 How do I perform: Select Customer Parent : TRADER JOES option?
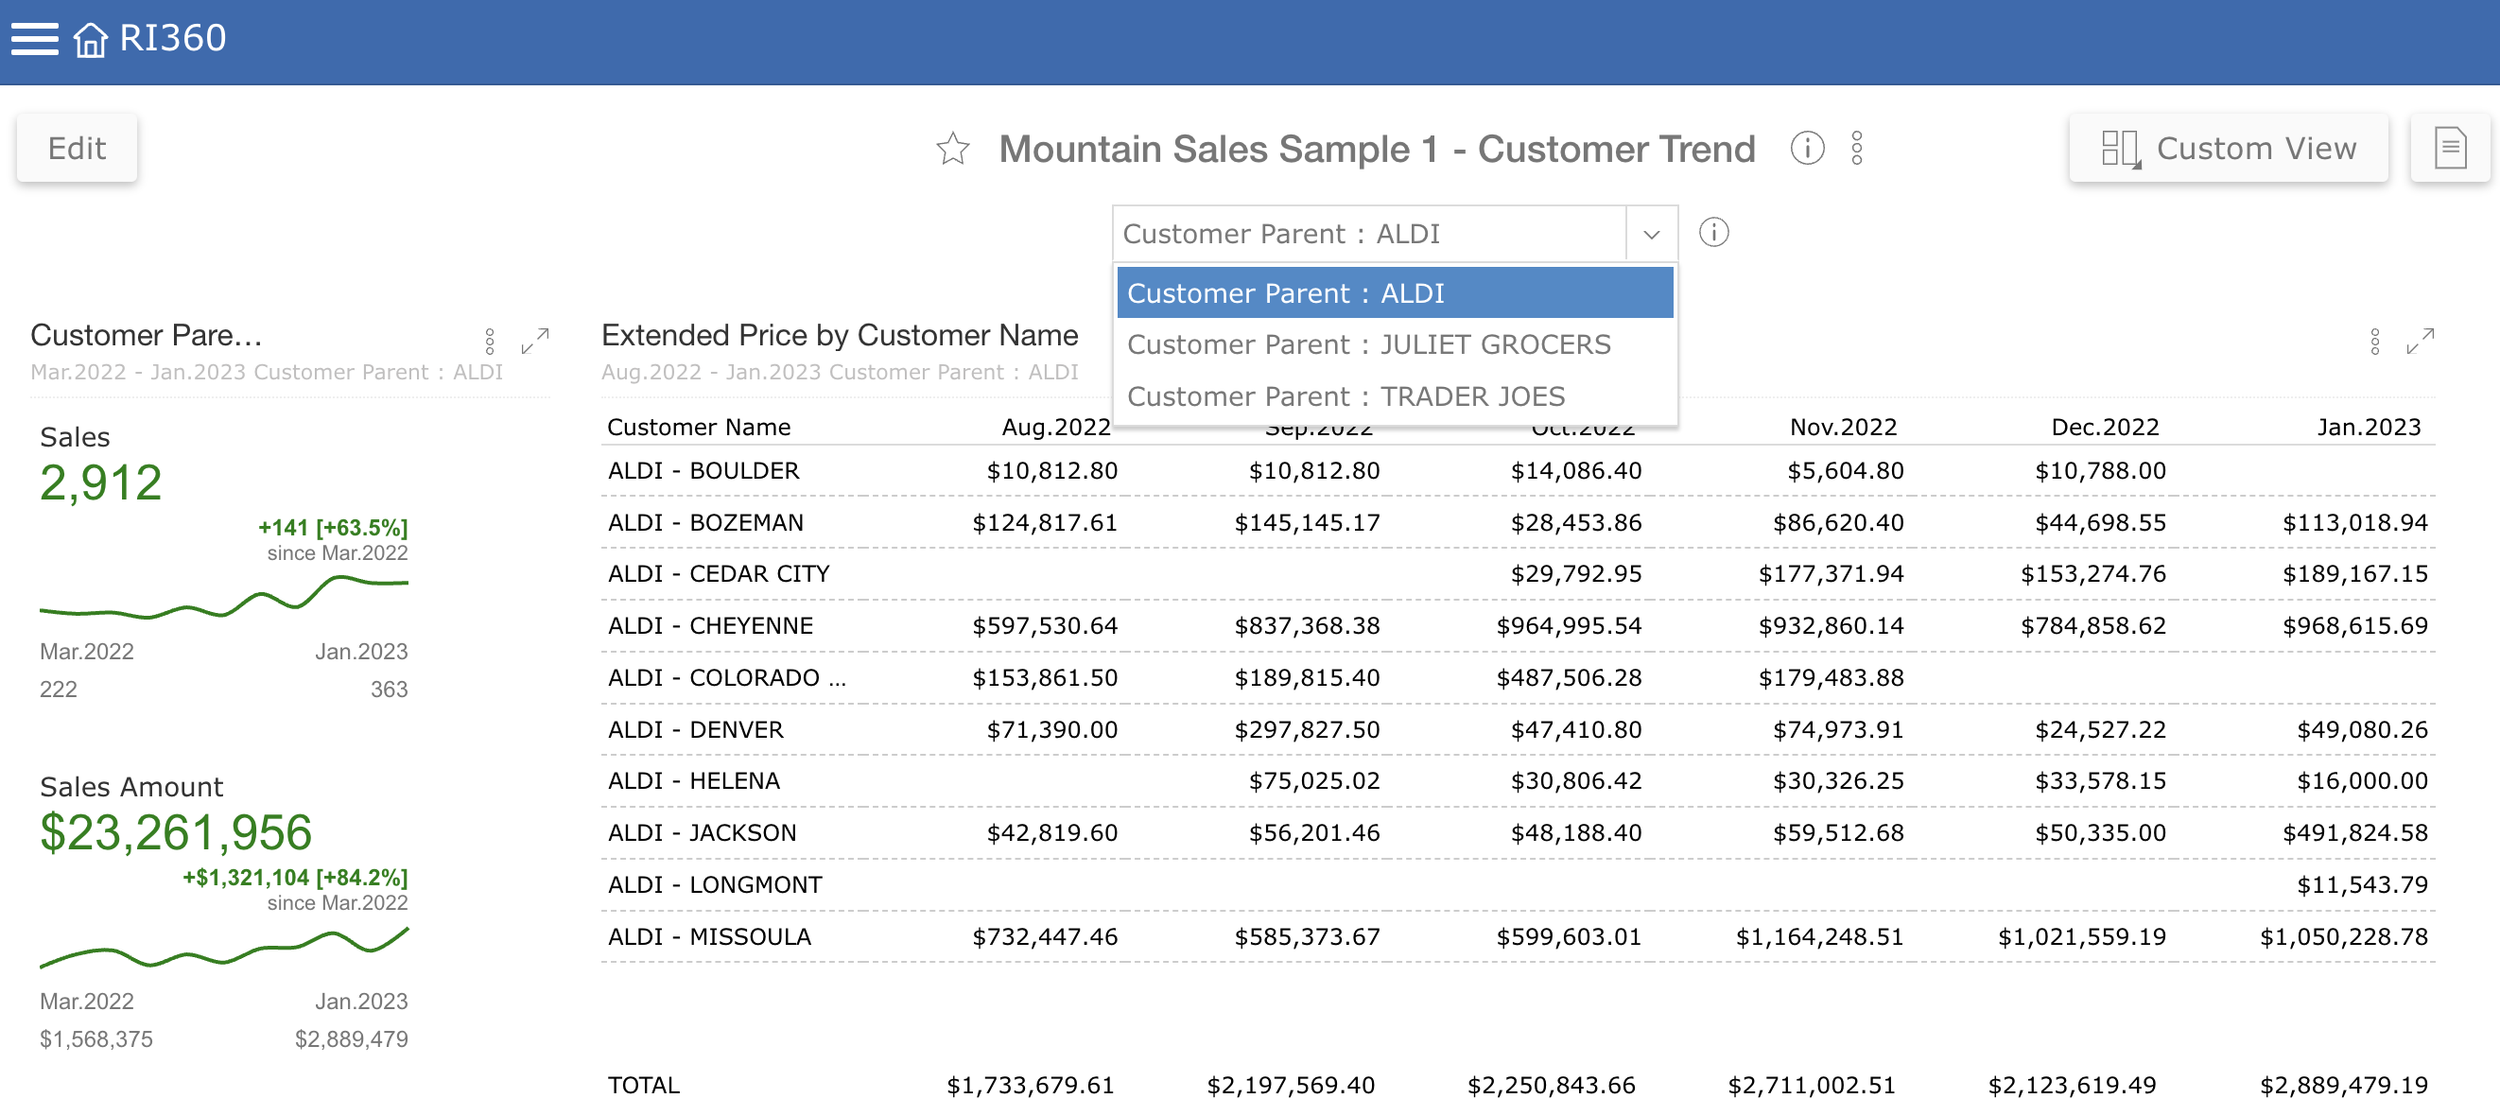1345,397
